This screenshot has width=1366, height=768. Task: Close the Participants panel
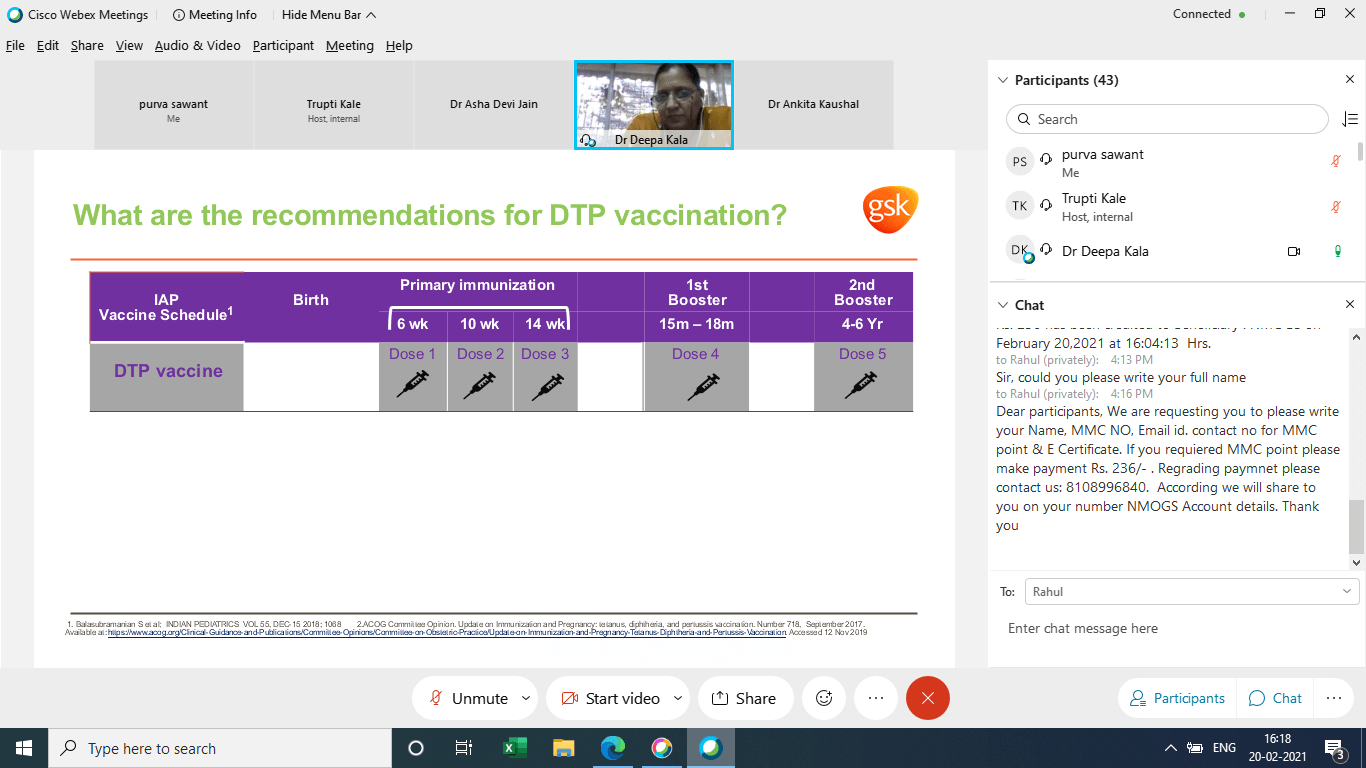[x=1349, y=80]
